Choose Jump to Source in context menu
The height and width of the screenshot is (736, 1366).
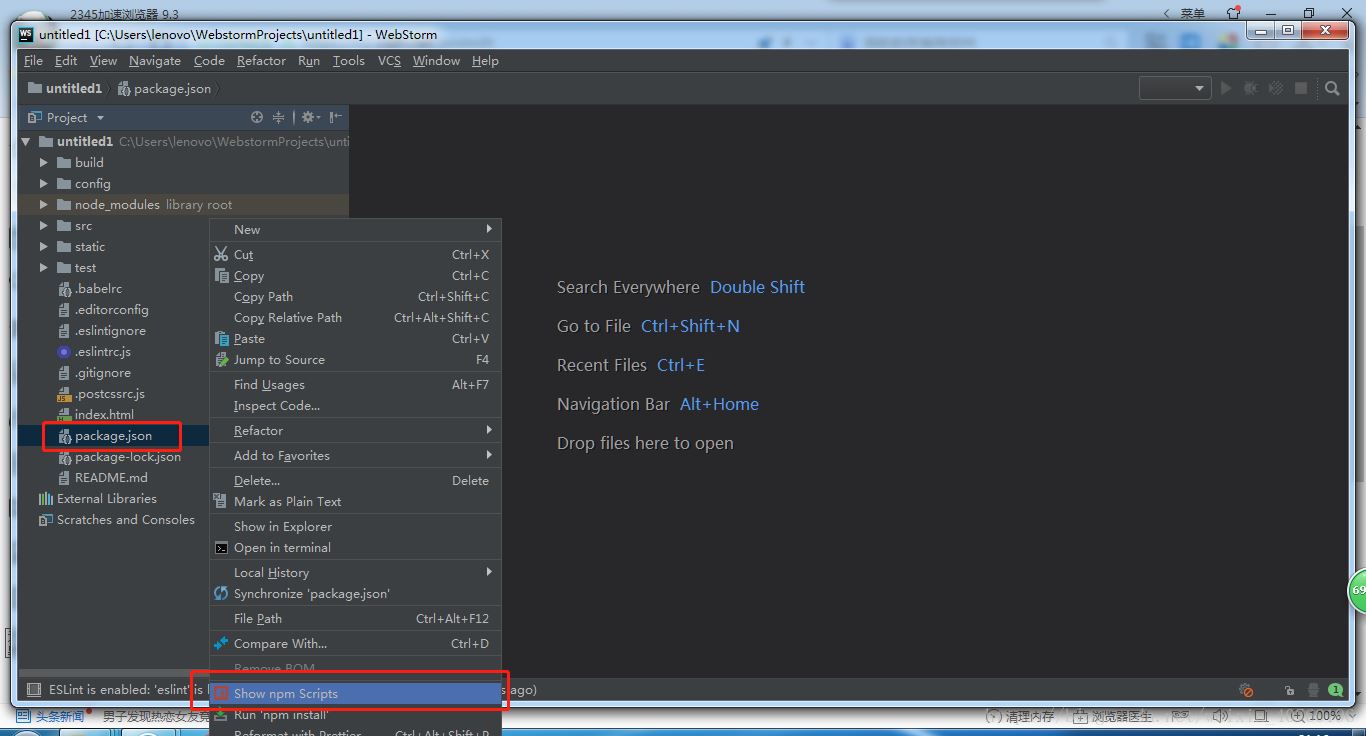tap(355, 360)
